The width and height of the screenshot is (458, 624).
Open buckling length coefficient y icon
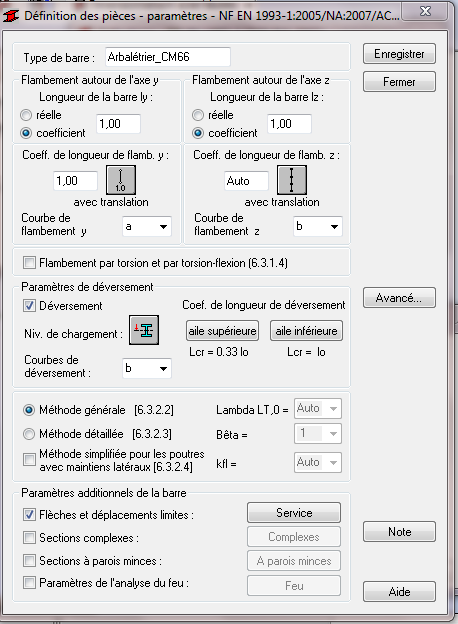click(x=121, y=180)
